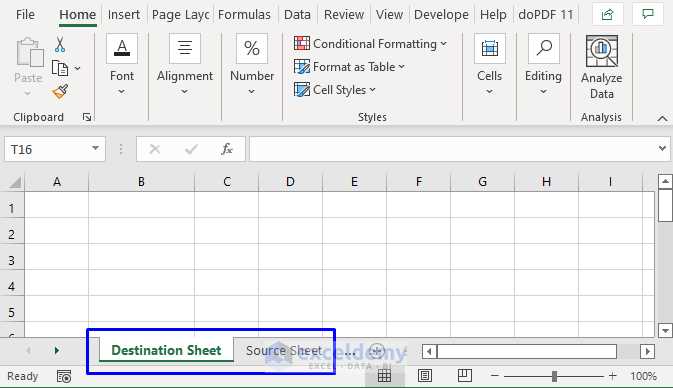Viewport: 673px width, 388px height.
Task: Select the Destination Sheet tab
Action: (x=166, y=350)
